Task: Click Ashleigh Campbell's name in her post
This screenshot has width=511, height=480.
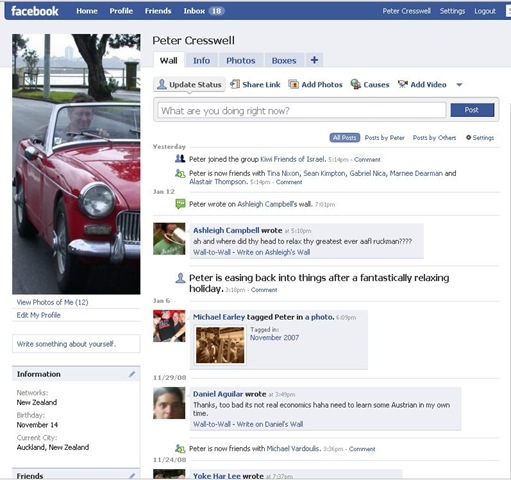Action: click(226, 230)
